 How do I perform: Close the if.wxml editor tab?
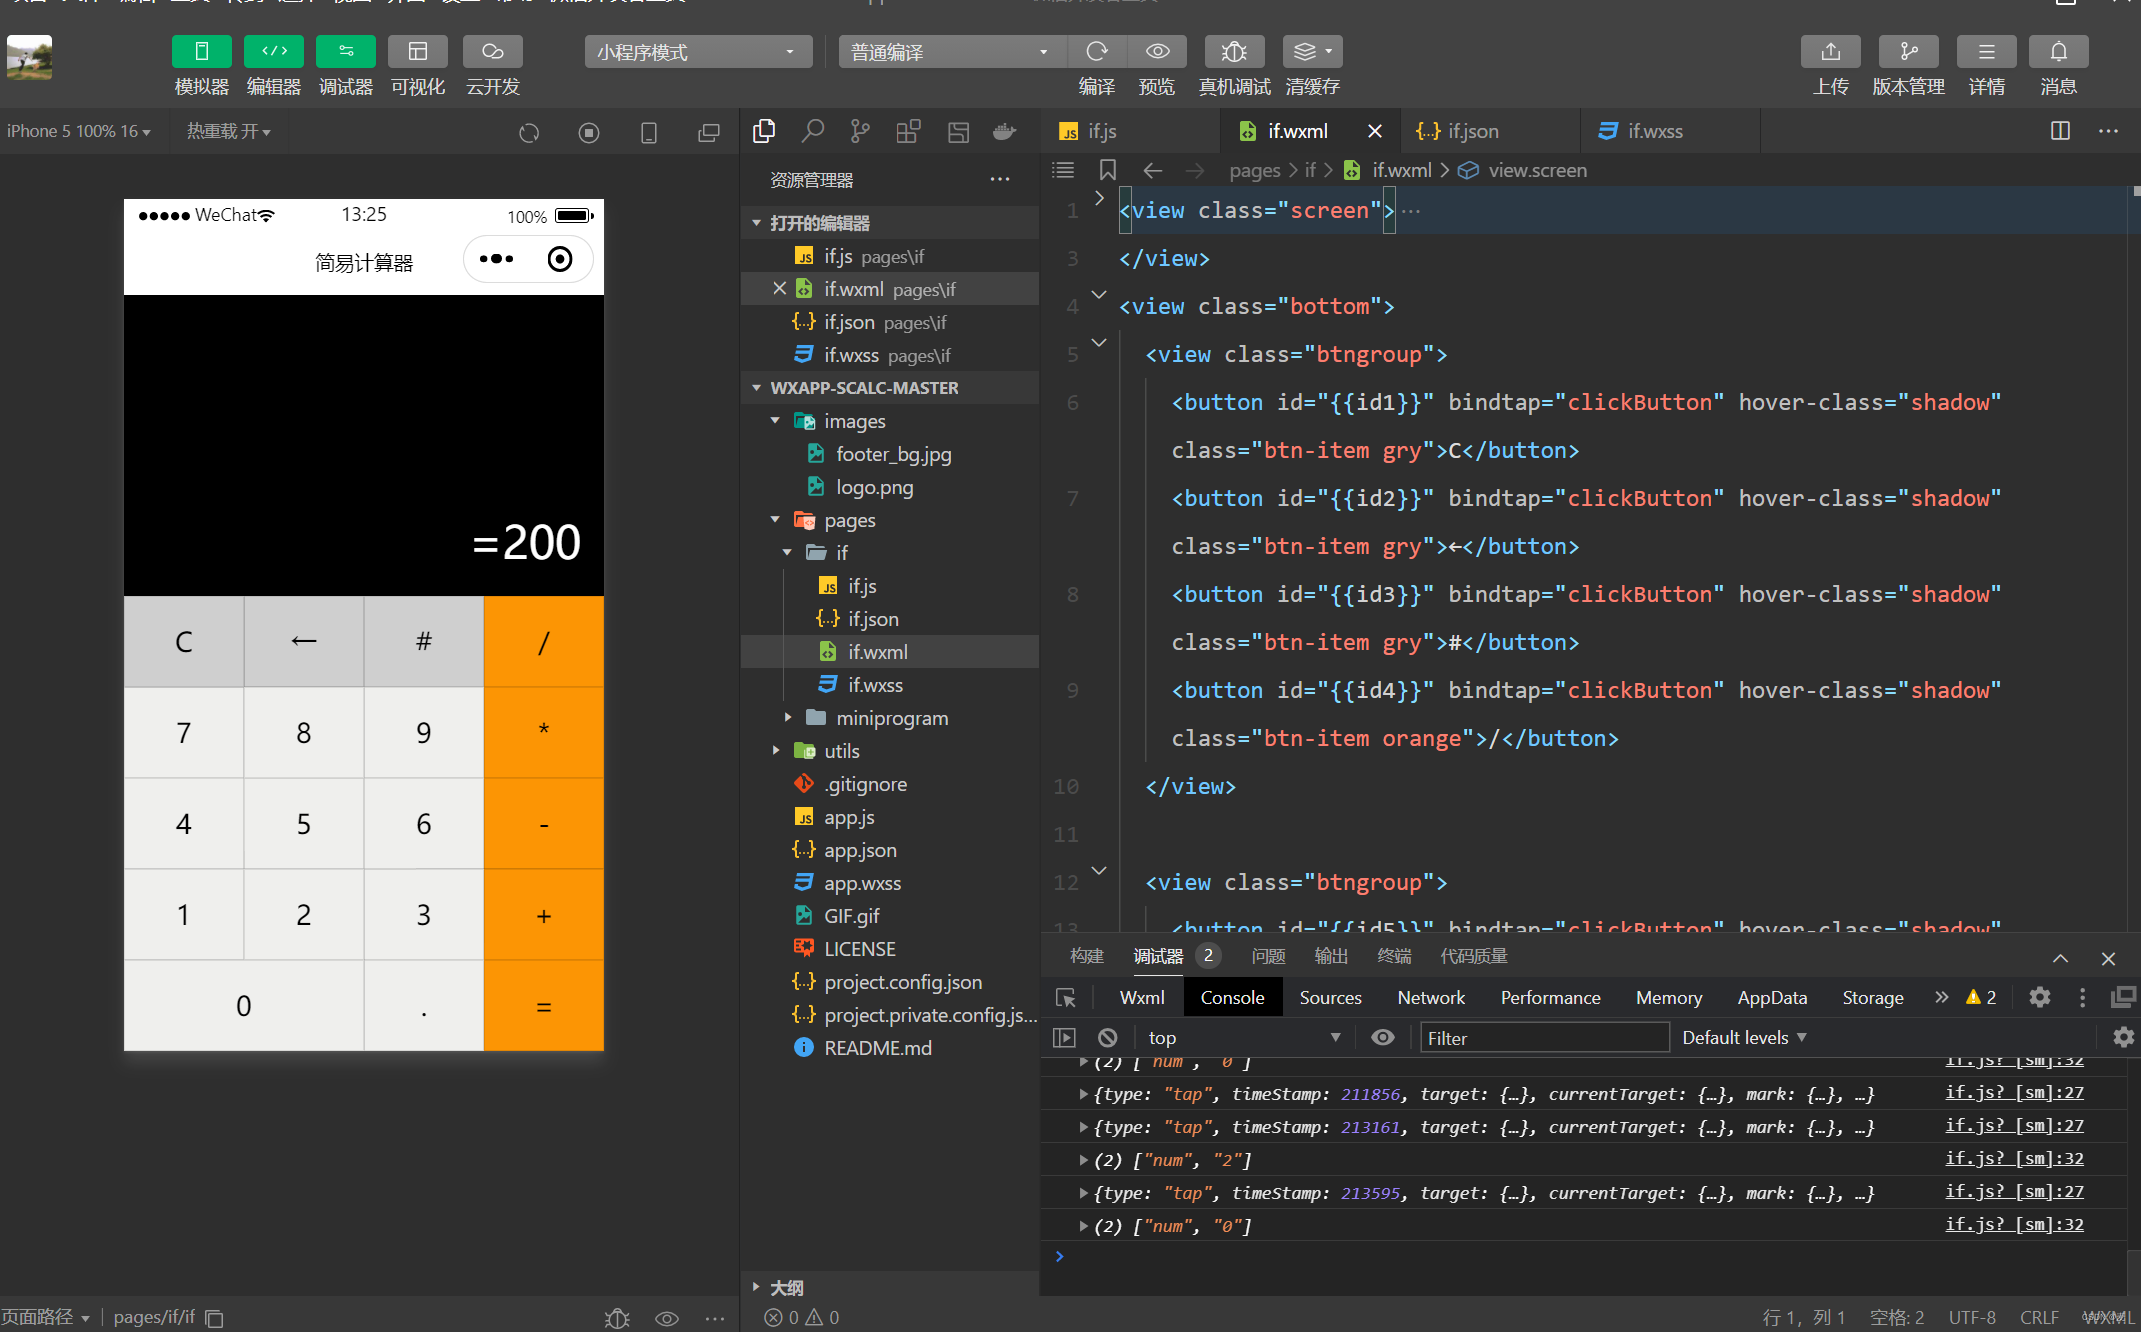tap(1375, 131)
